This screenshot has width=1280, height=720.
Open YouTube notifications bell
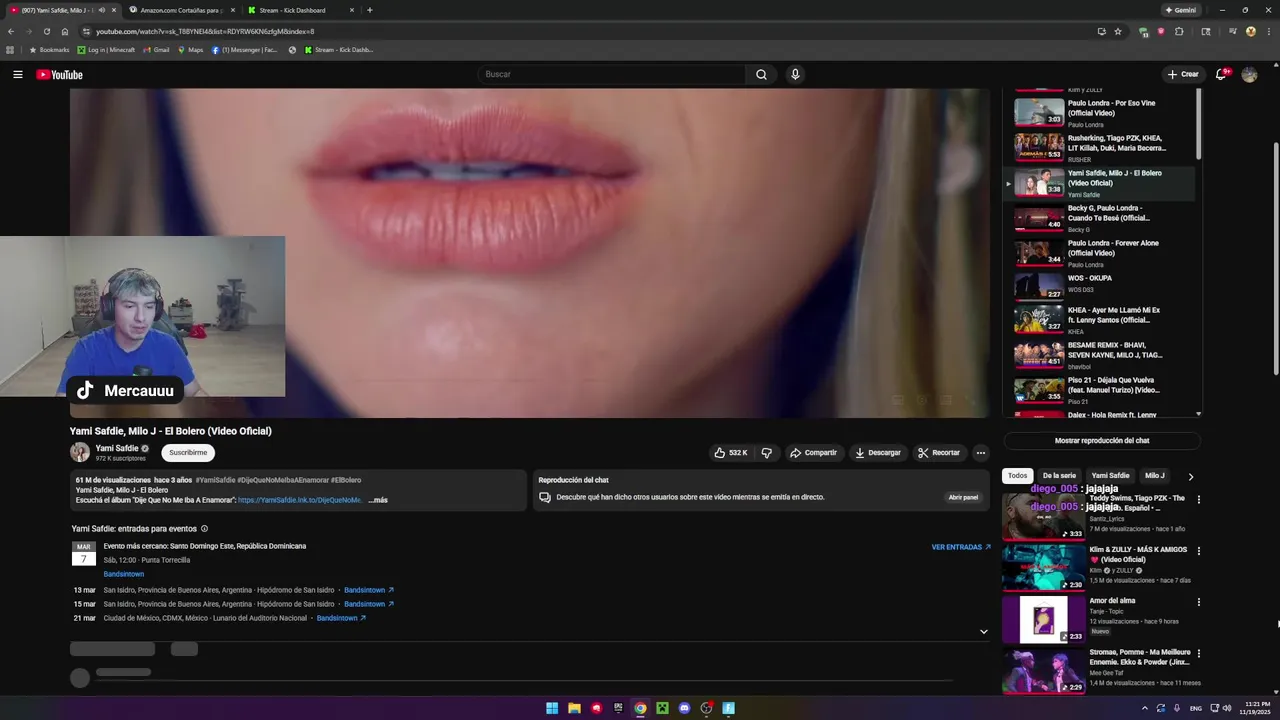(x=1222, y=74)
